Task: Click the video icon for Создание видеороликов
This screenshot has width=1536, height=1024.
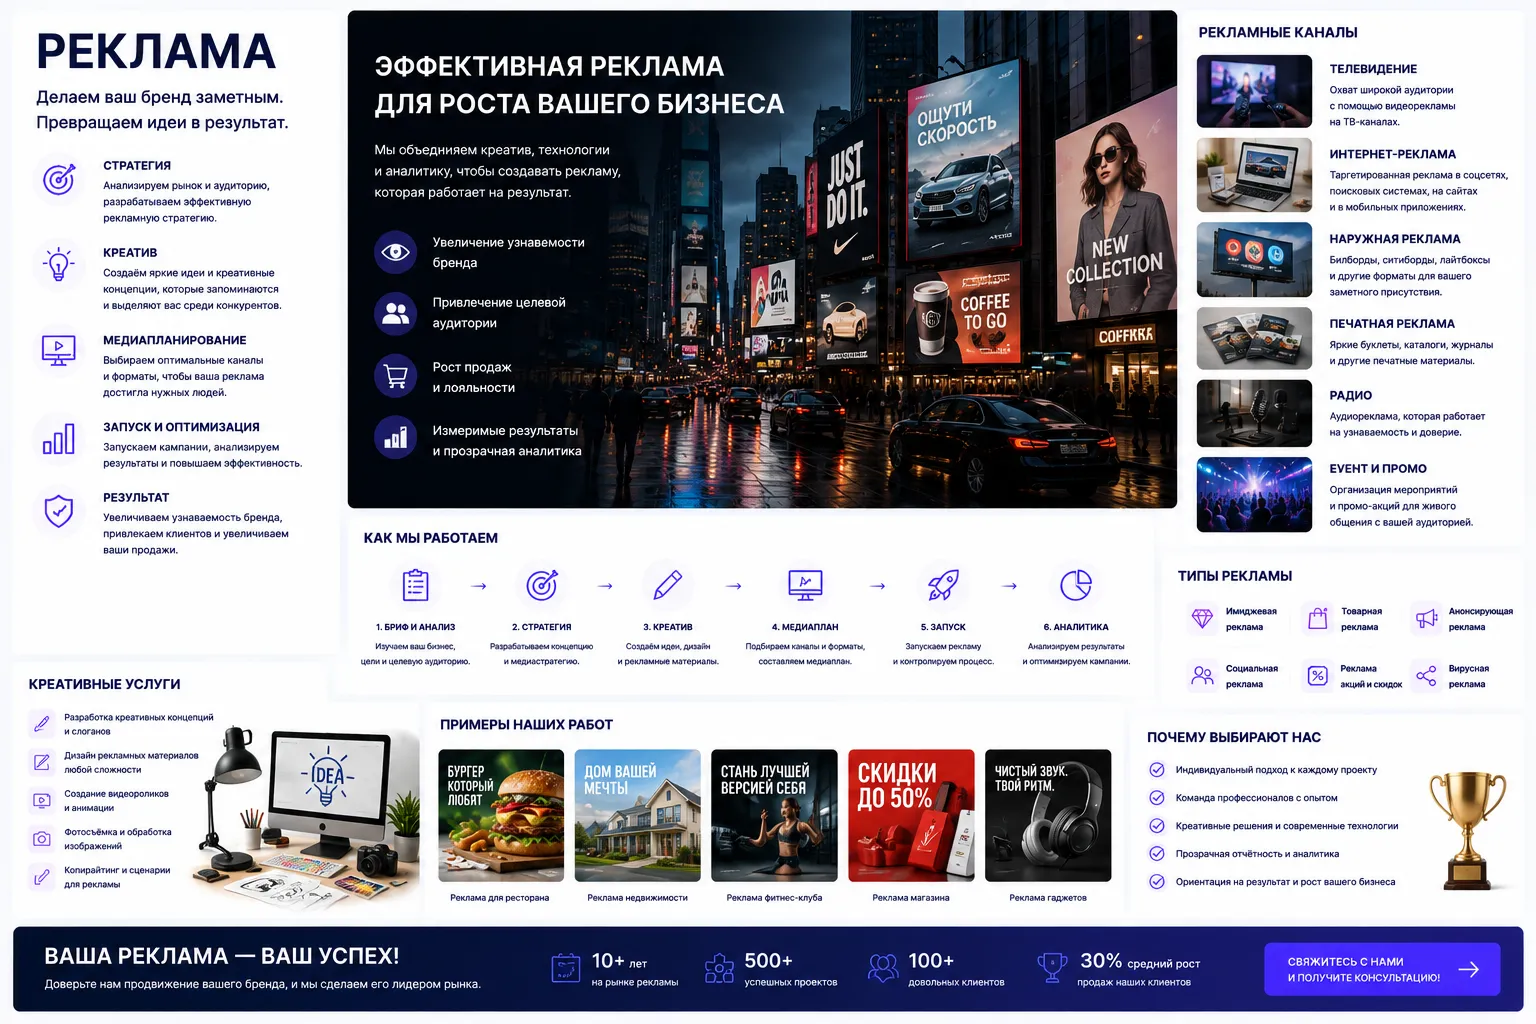Action: (42, 800)
